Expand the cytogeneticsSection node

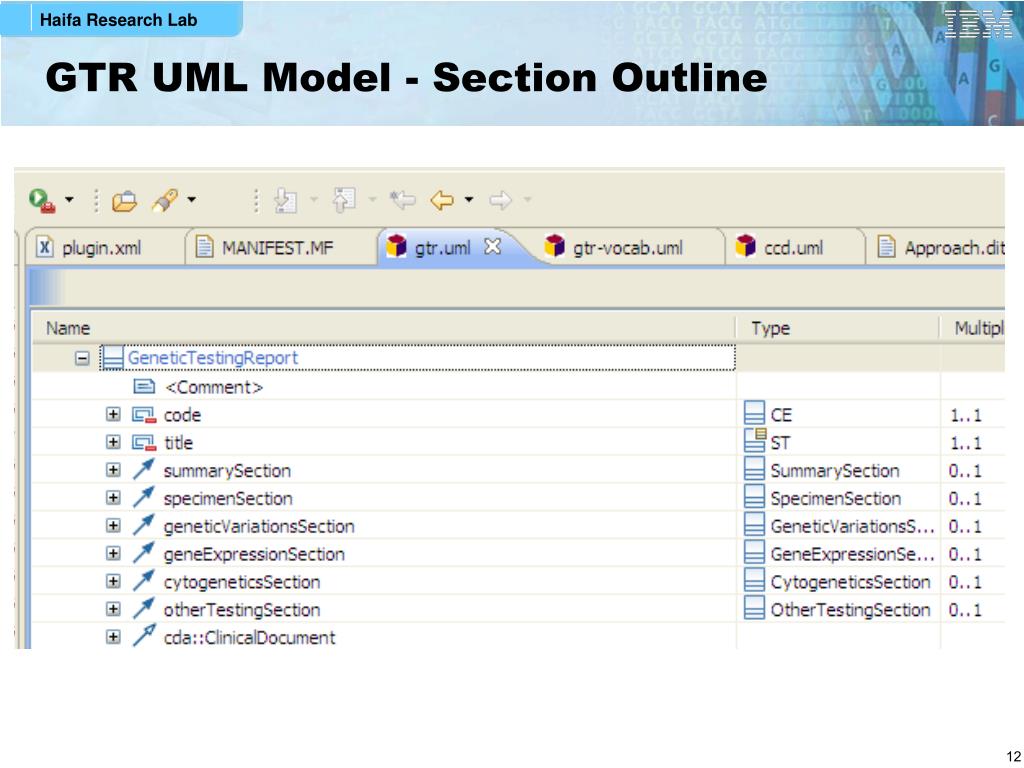point(113,581)
